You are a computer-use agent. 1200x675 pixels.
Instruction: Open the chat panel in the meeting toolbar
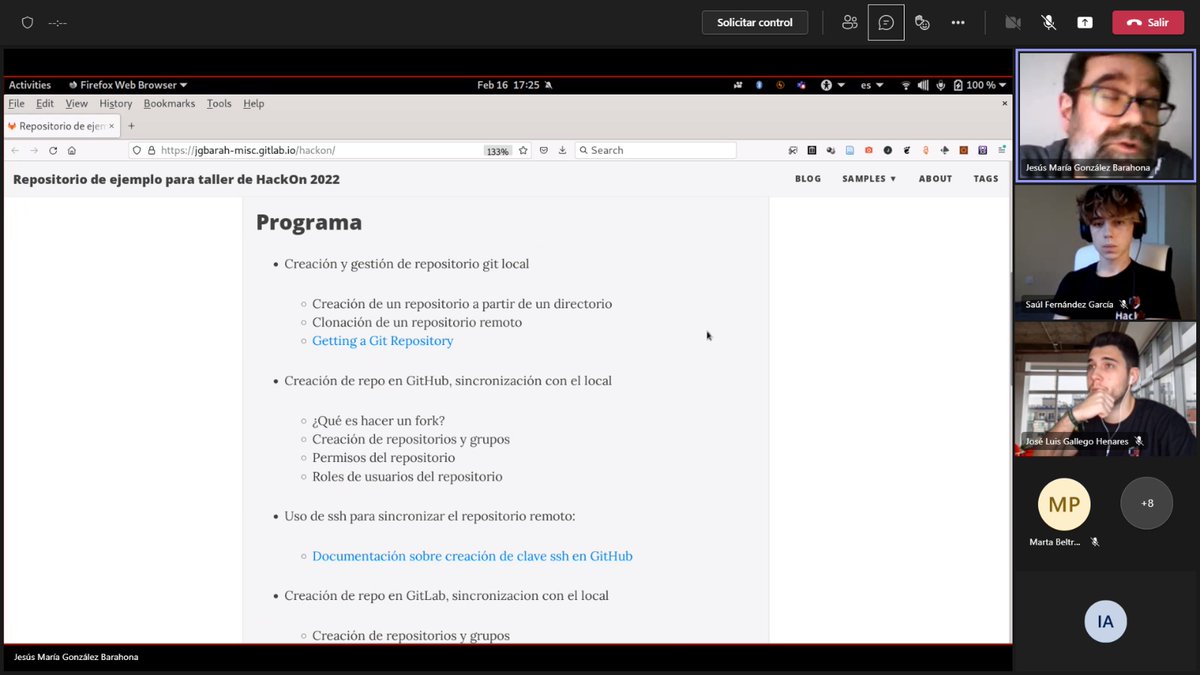[886, 22]
